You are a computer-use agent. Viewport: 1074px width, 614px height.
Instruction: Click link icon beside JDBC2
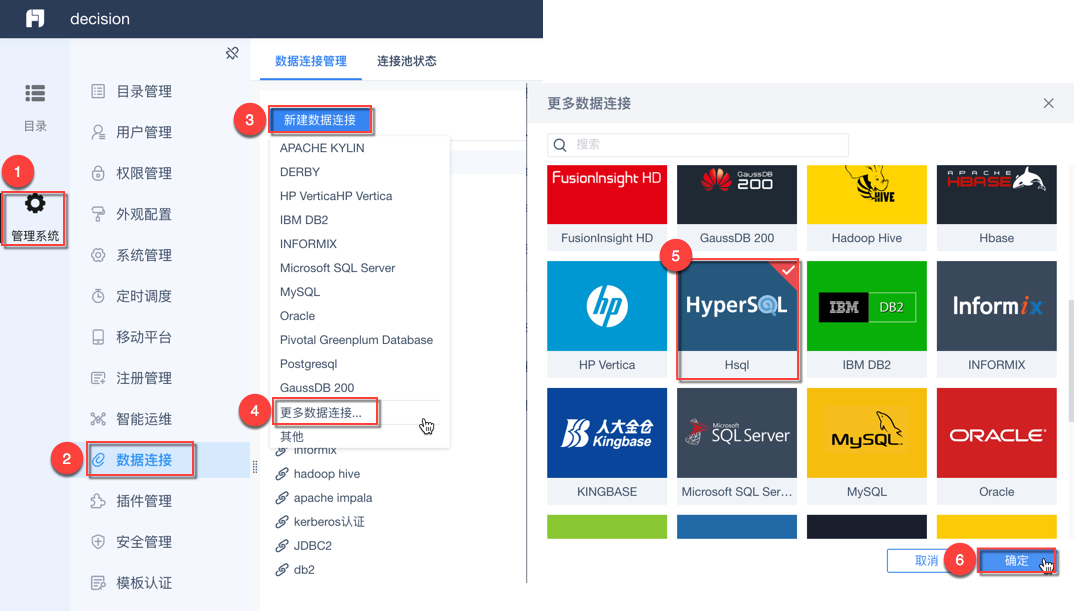[x=282, y=546]
